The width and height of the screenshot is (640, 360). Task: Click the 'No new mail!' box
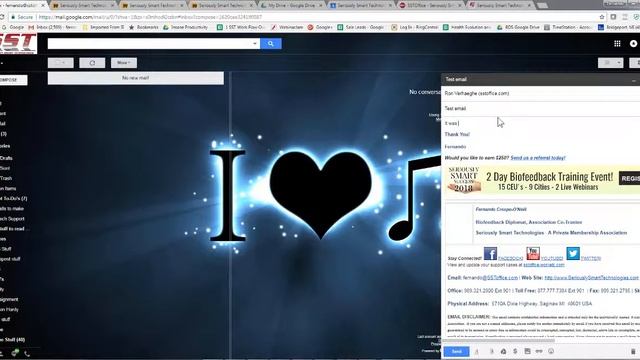tap(136, 78)
